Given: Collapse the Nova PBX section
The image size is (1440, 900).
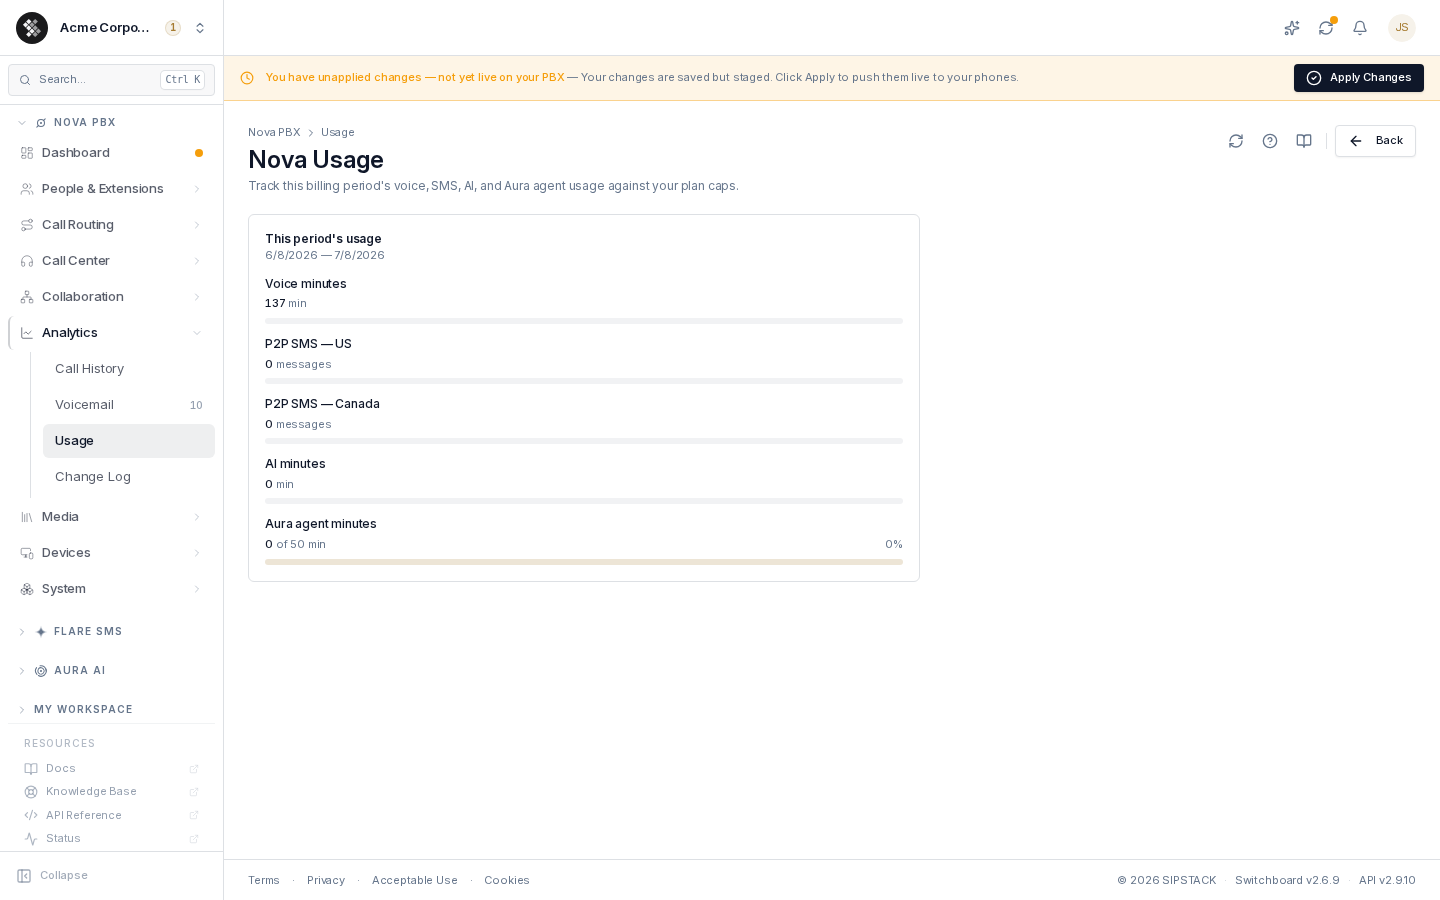Looking at the screenshot, I should pyautogui.click(x=22, y=123).
